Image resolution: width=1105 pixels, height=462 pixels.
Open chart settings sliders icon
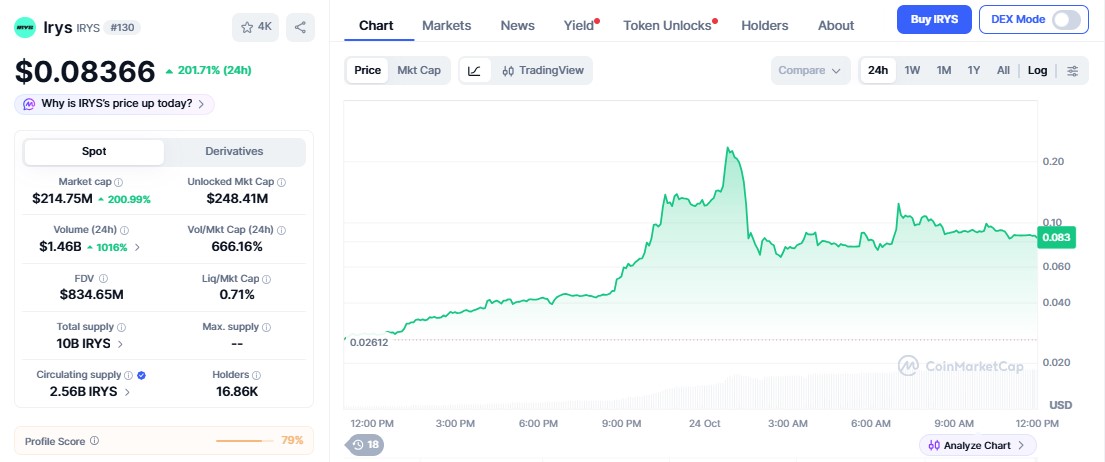tap(1073, 70)
